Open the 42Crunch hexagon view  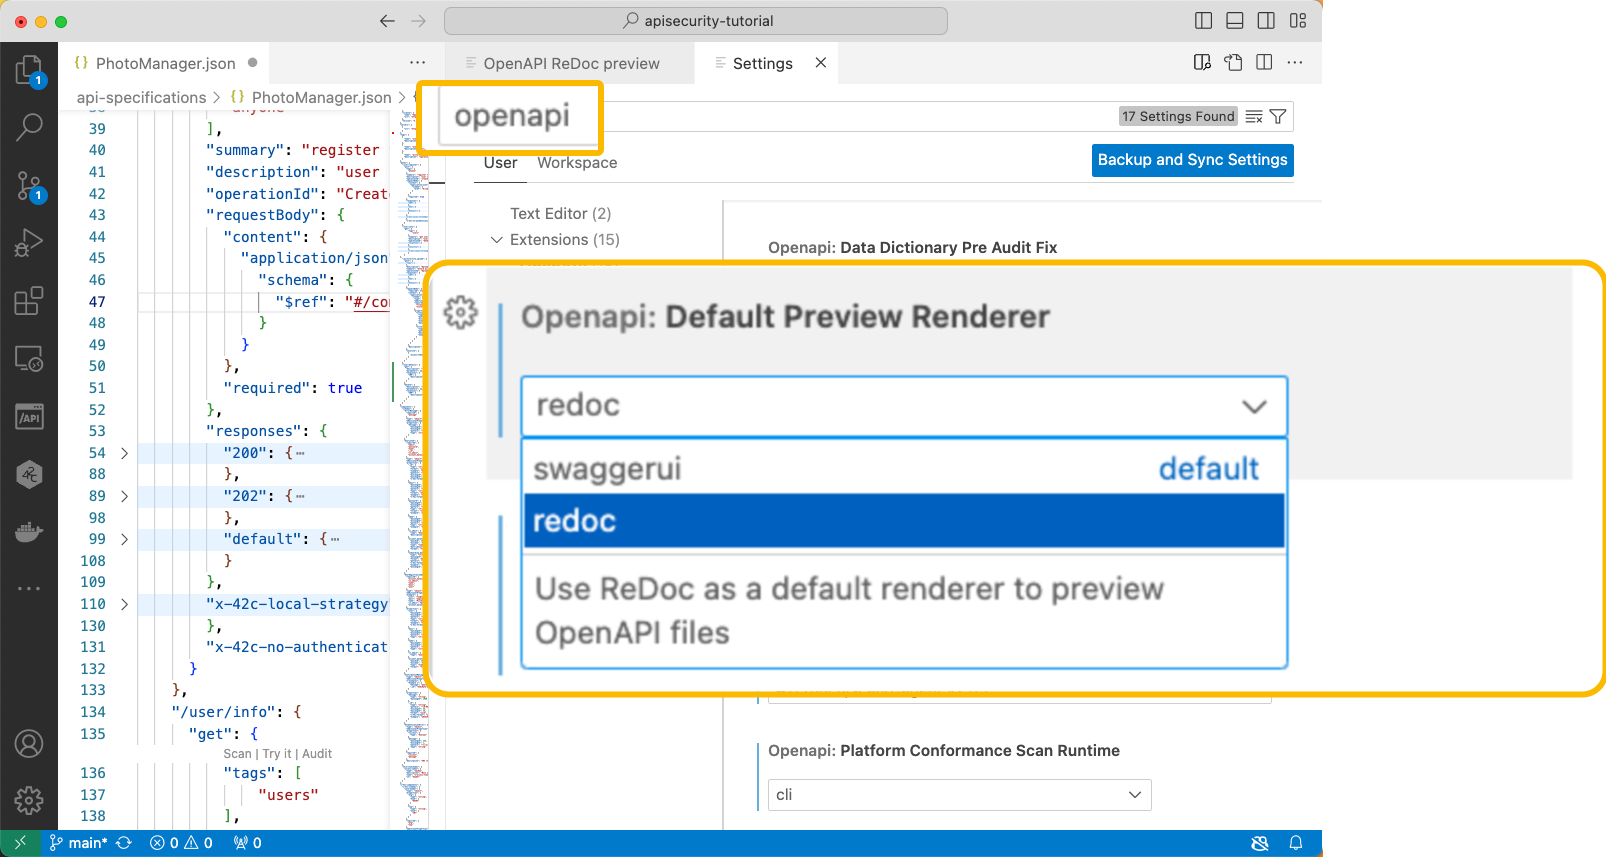pyautogui.click(x=29, y=474)
